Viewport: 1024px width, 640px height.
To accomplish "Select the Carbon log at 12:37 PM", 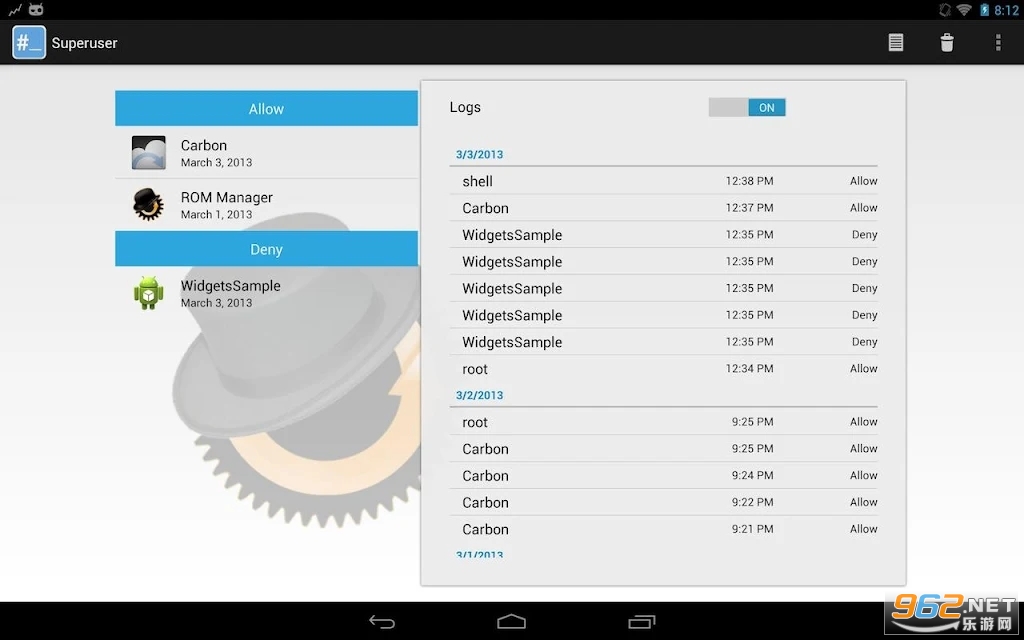I will (x=664, y=208).
